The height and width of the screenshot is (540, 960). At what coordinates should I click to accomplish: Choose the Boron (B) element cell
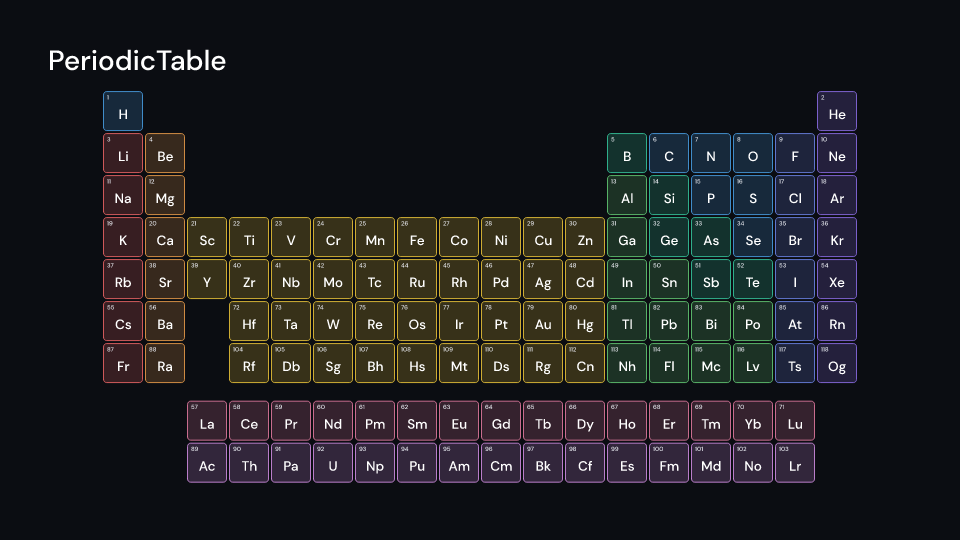(627, 153)
